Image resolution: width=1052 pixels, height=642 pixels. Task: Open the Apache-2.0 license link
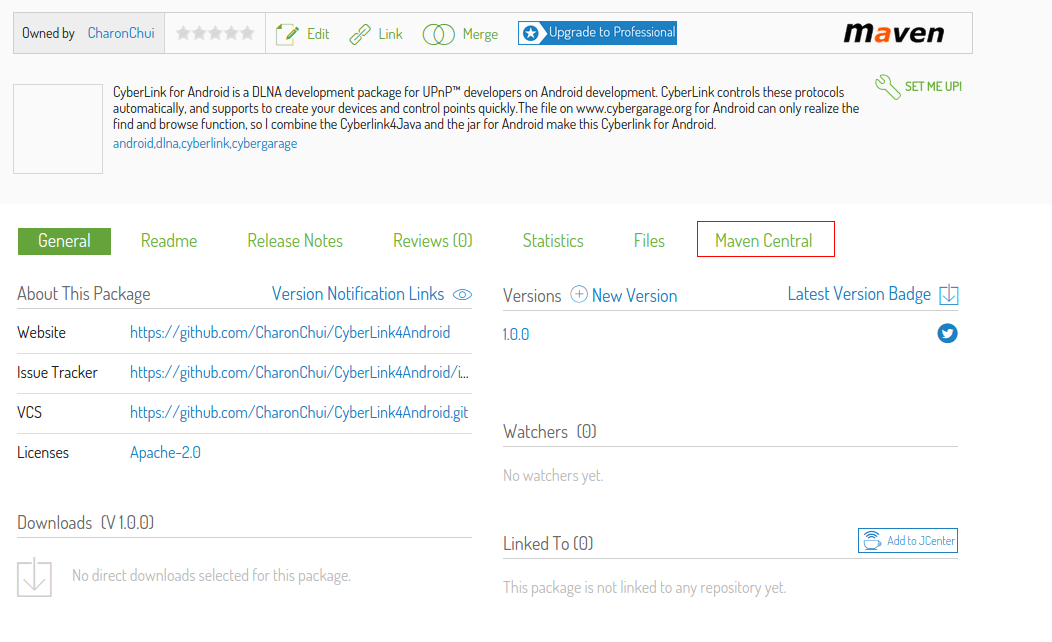[x=165, y=453]
